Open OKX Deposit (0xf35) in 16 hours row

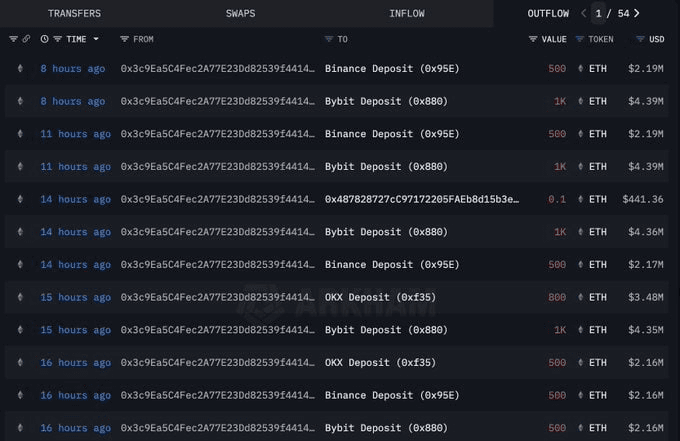pos(380,363)
